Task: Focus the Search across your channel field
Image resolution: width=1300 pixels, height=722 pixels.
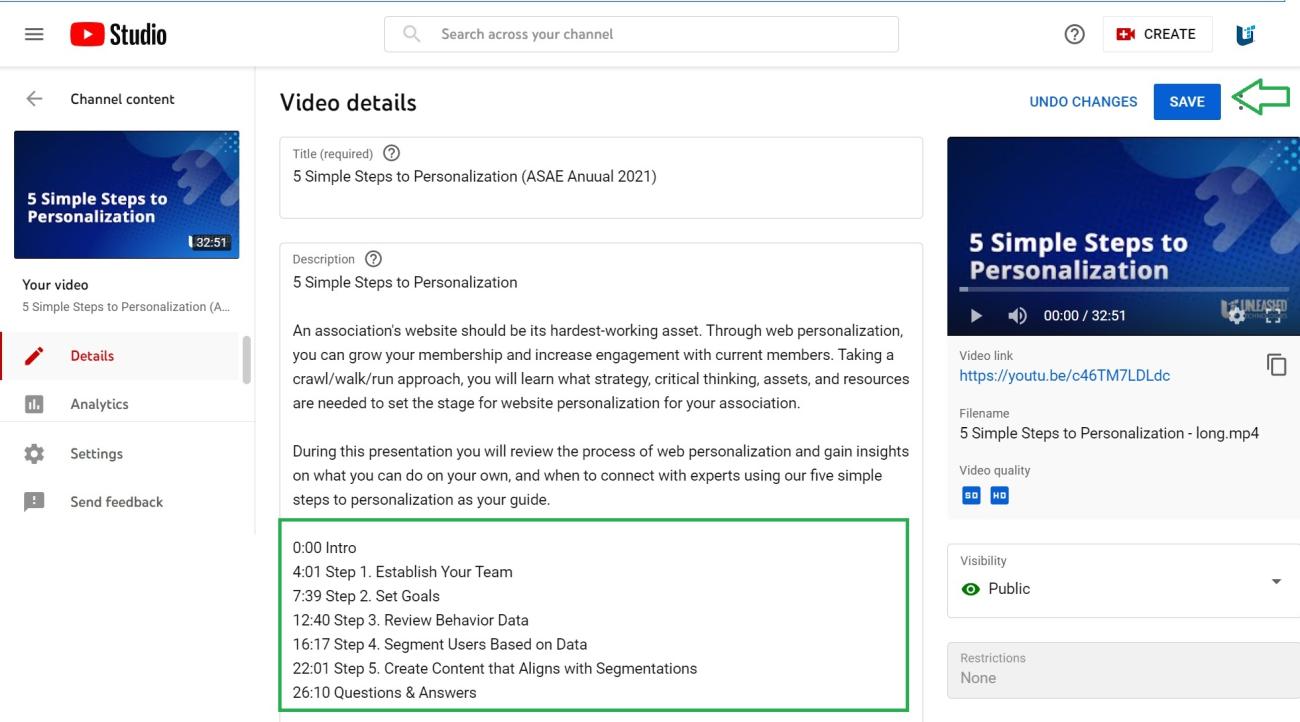Action: point(641,34)
